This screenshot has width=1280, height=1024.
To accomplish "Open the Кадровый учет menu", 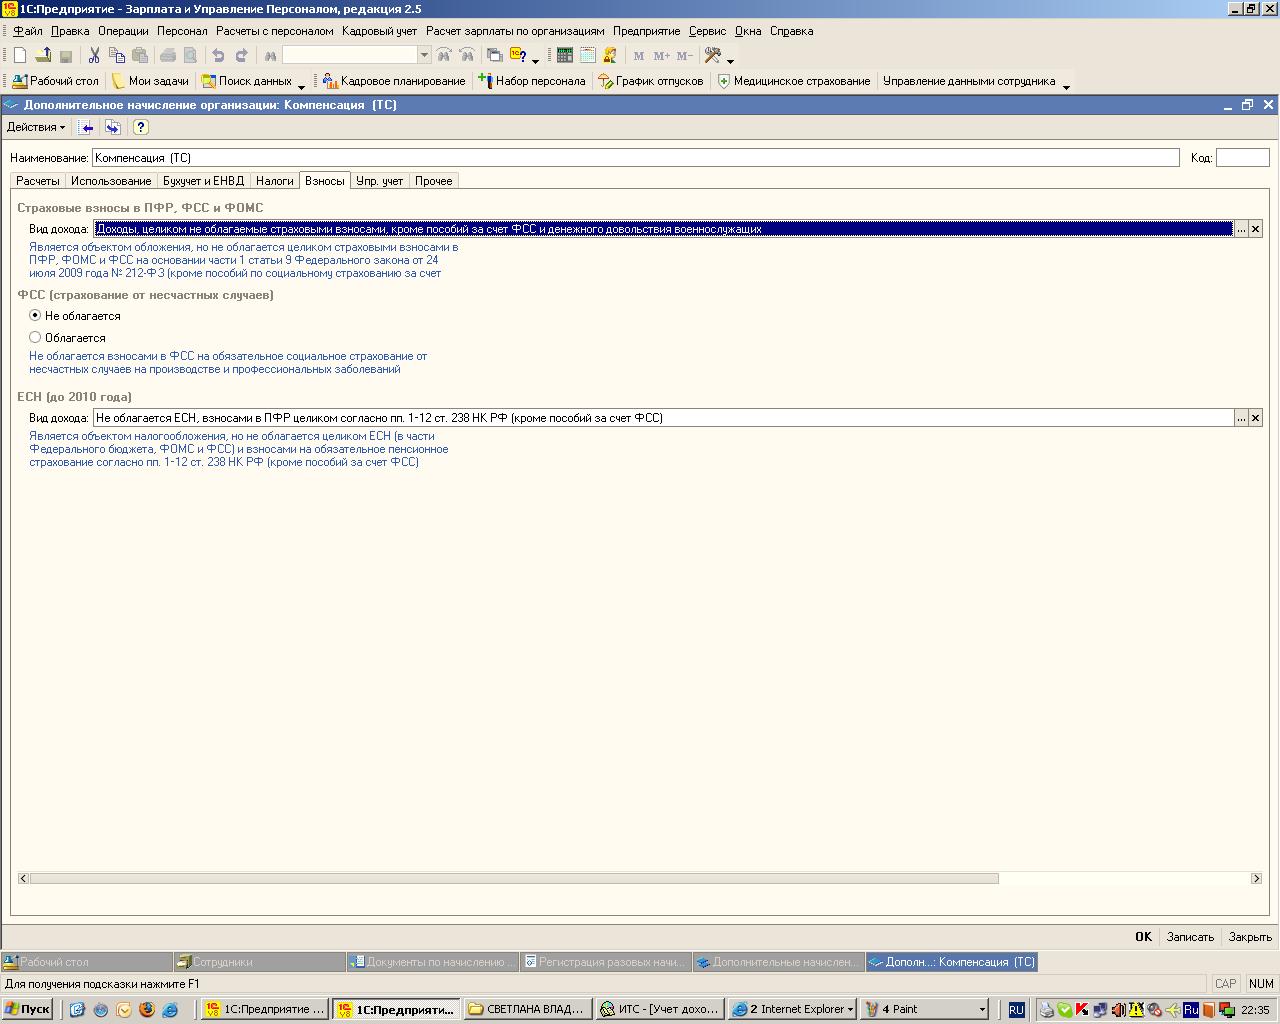I will (x=379, y=31).
